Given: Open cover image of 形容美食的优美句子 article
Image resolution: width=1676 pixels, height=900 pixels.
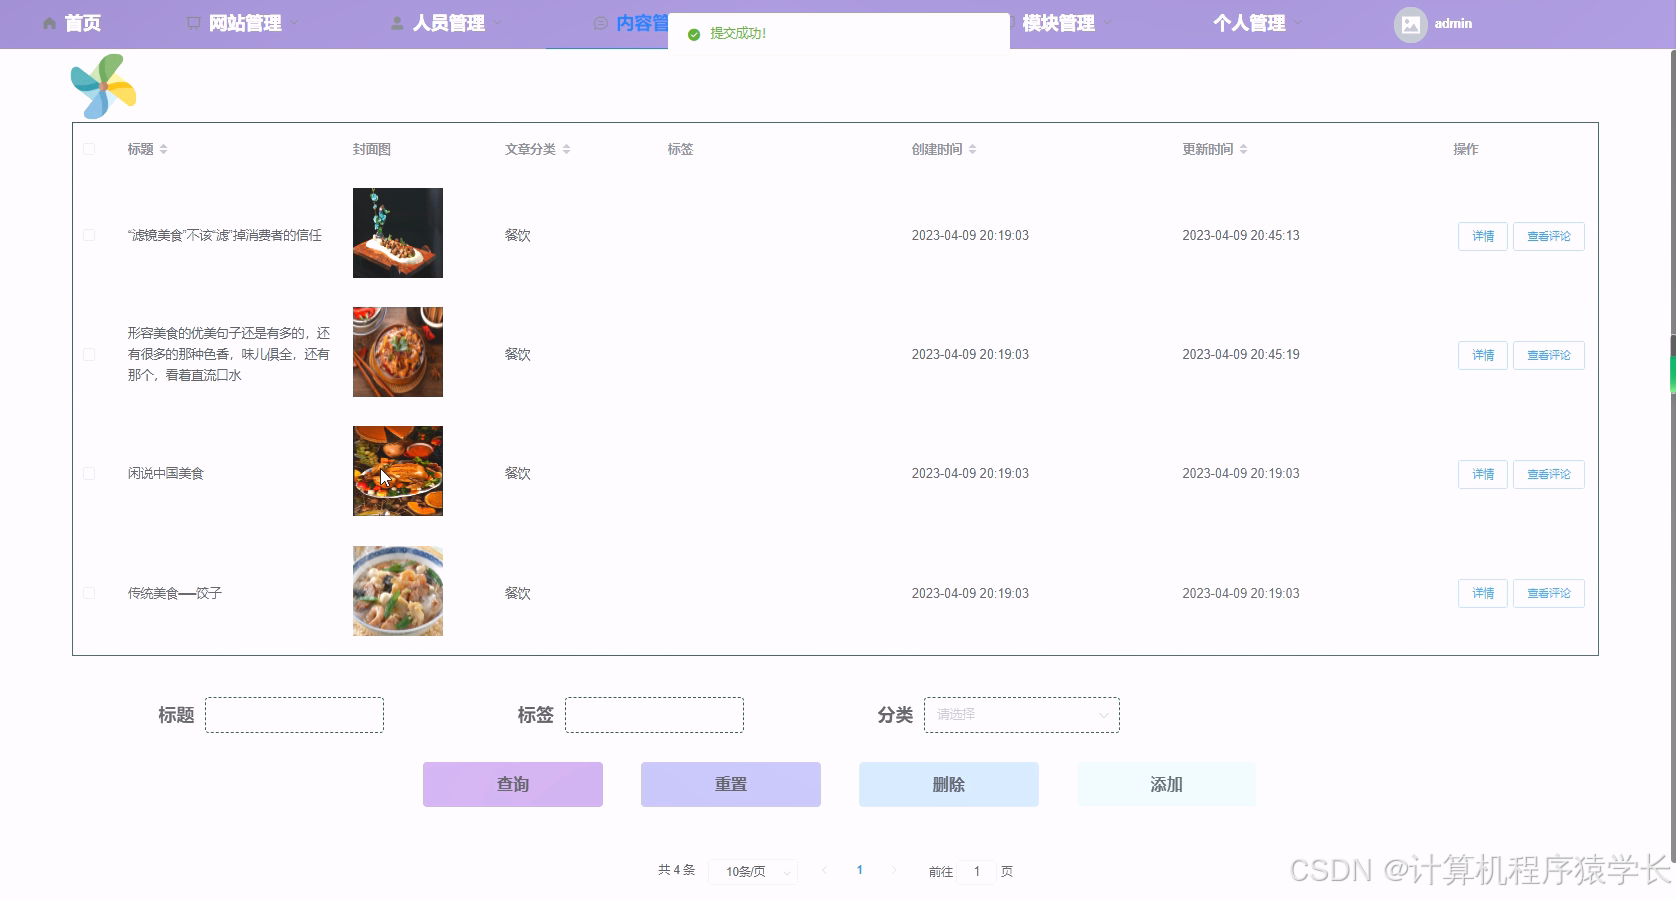Looking at the screenshot, I should click(398, 352).
